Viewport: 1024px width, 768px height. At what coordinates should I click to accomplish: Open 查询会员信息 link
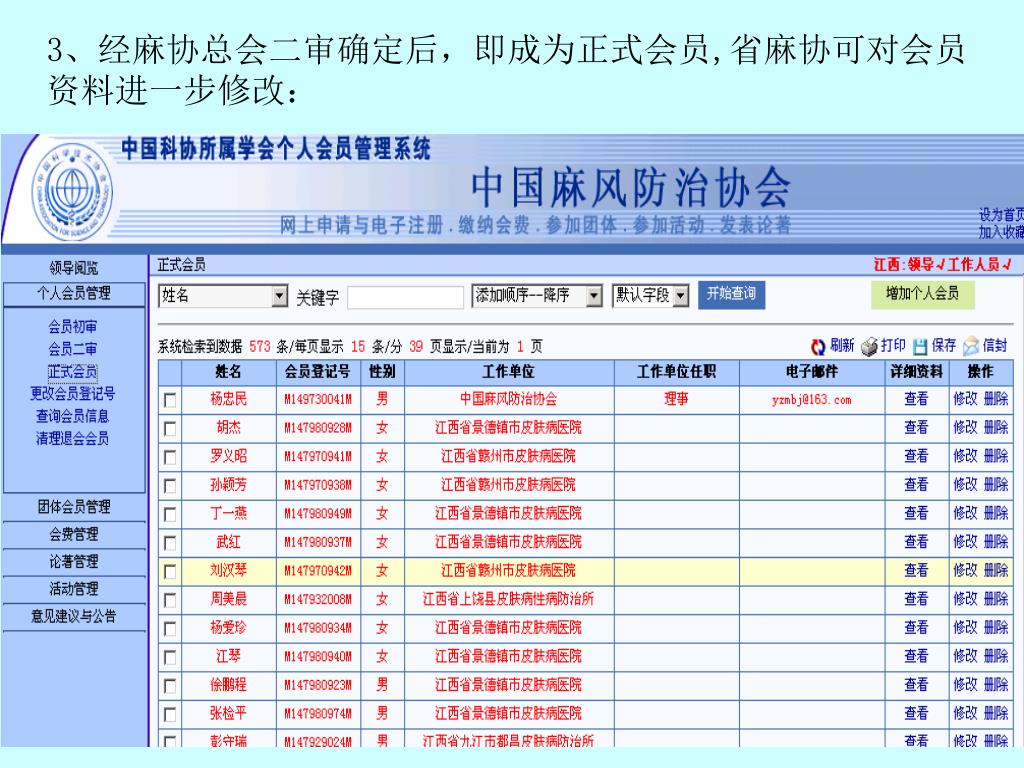coord(72,416)
